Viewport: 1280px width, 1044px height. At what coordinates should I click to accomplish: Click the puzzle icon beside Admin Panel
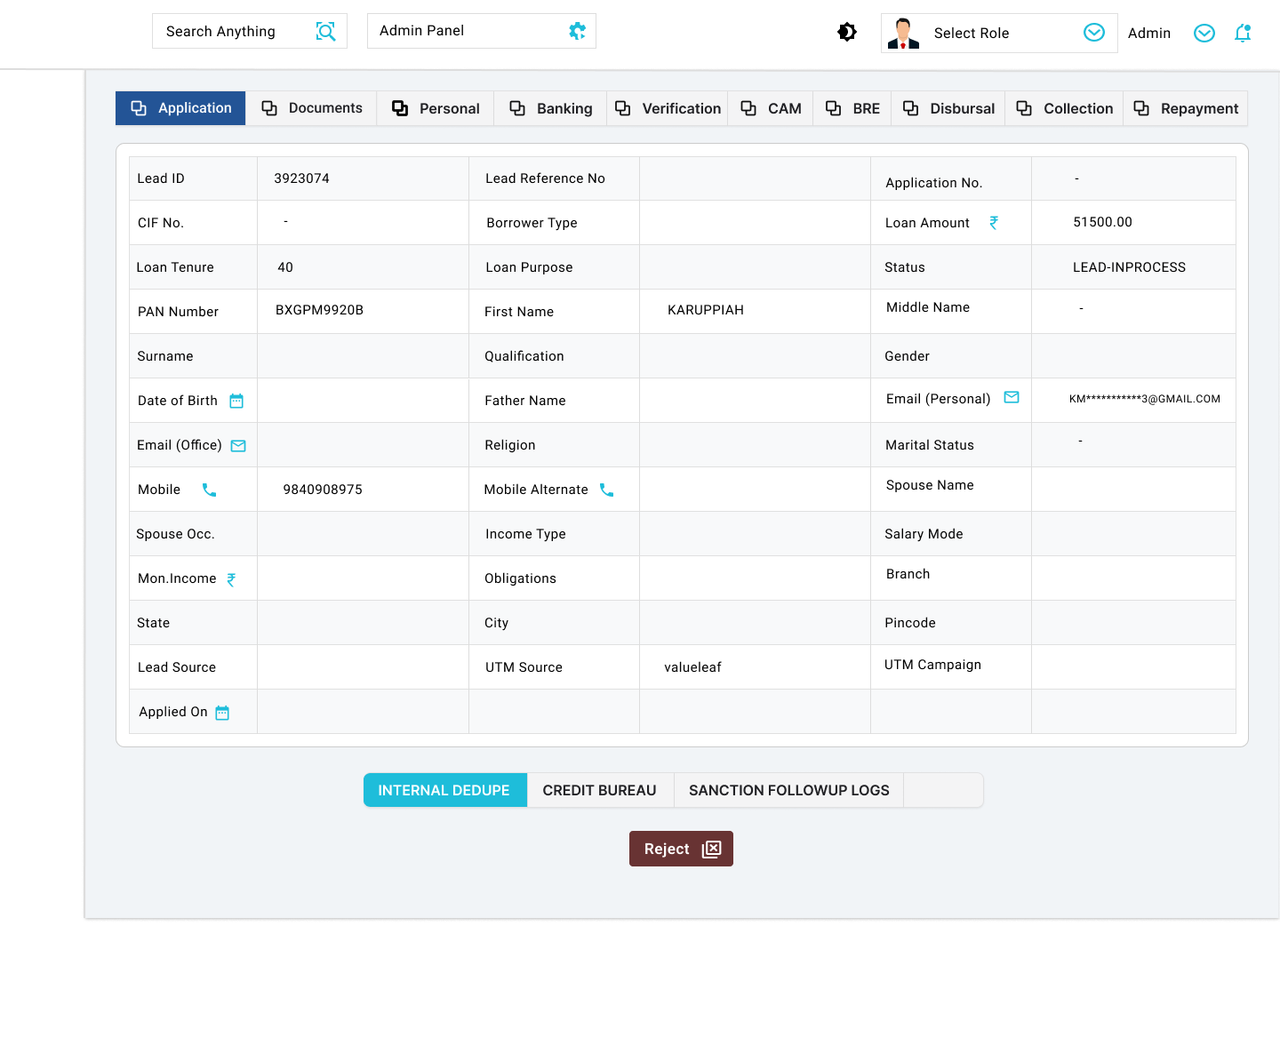click(576, 31)
